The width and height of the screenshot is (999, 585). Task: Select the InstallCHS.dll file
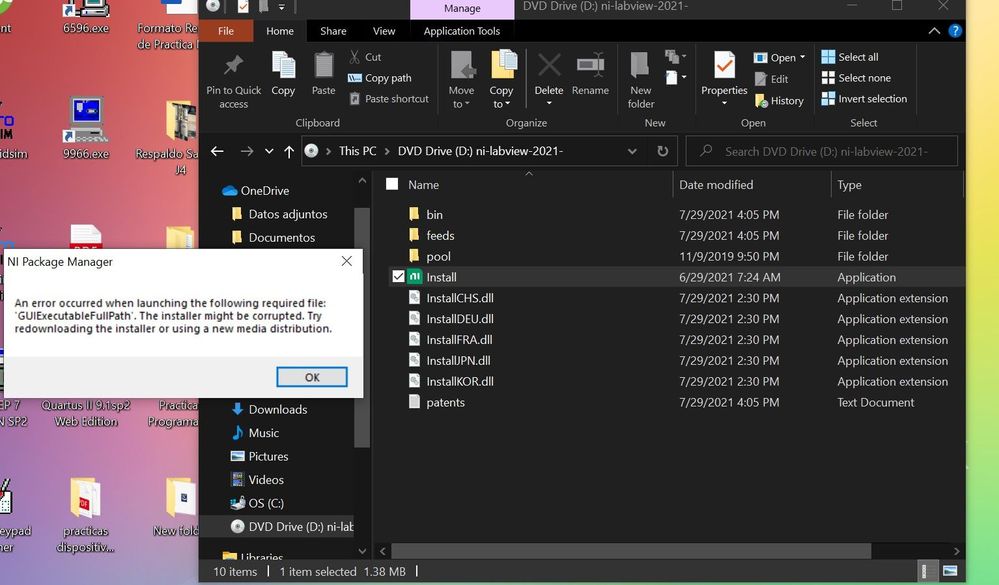point(459,298)
